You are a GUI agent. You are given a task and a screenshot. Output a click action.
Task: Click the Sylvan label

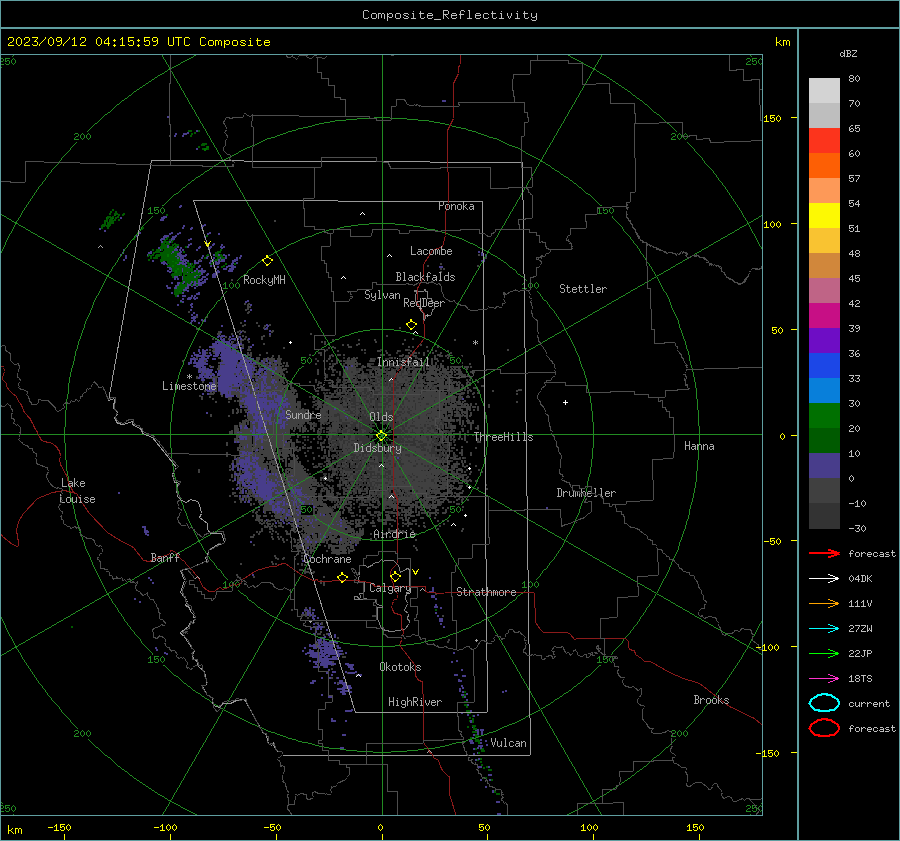(382, 295)
